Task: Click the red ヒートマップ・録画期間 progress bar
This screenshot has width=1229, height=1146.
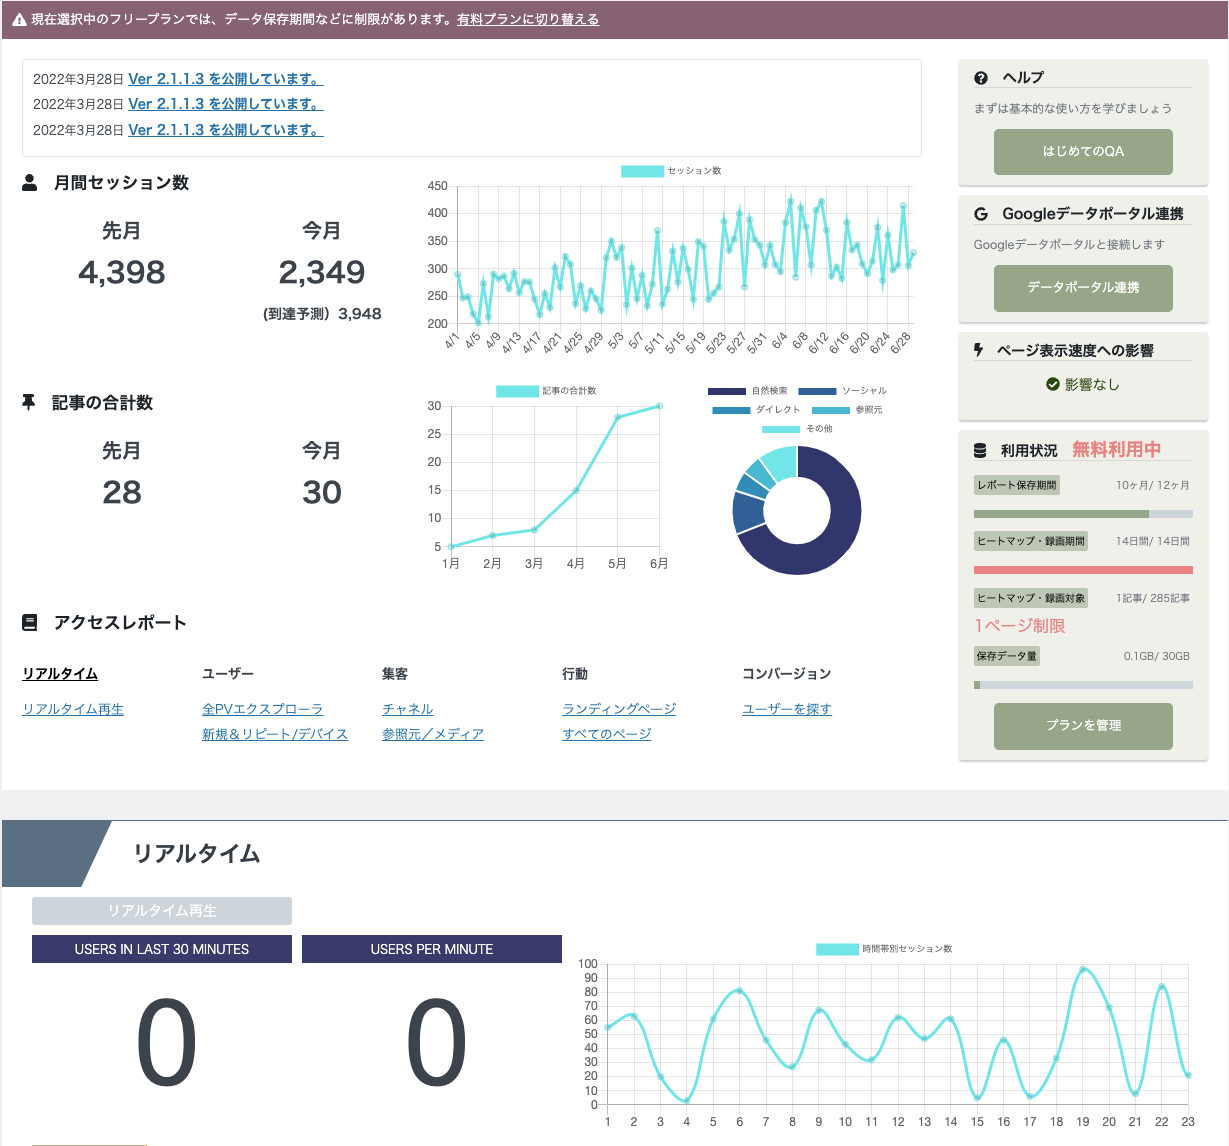Action: coord(1083,570)
